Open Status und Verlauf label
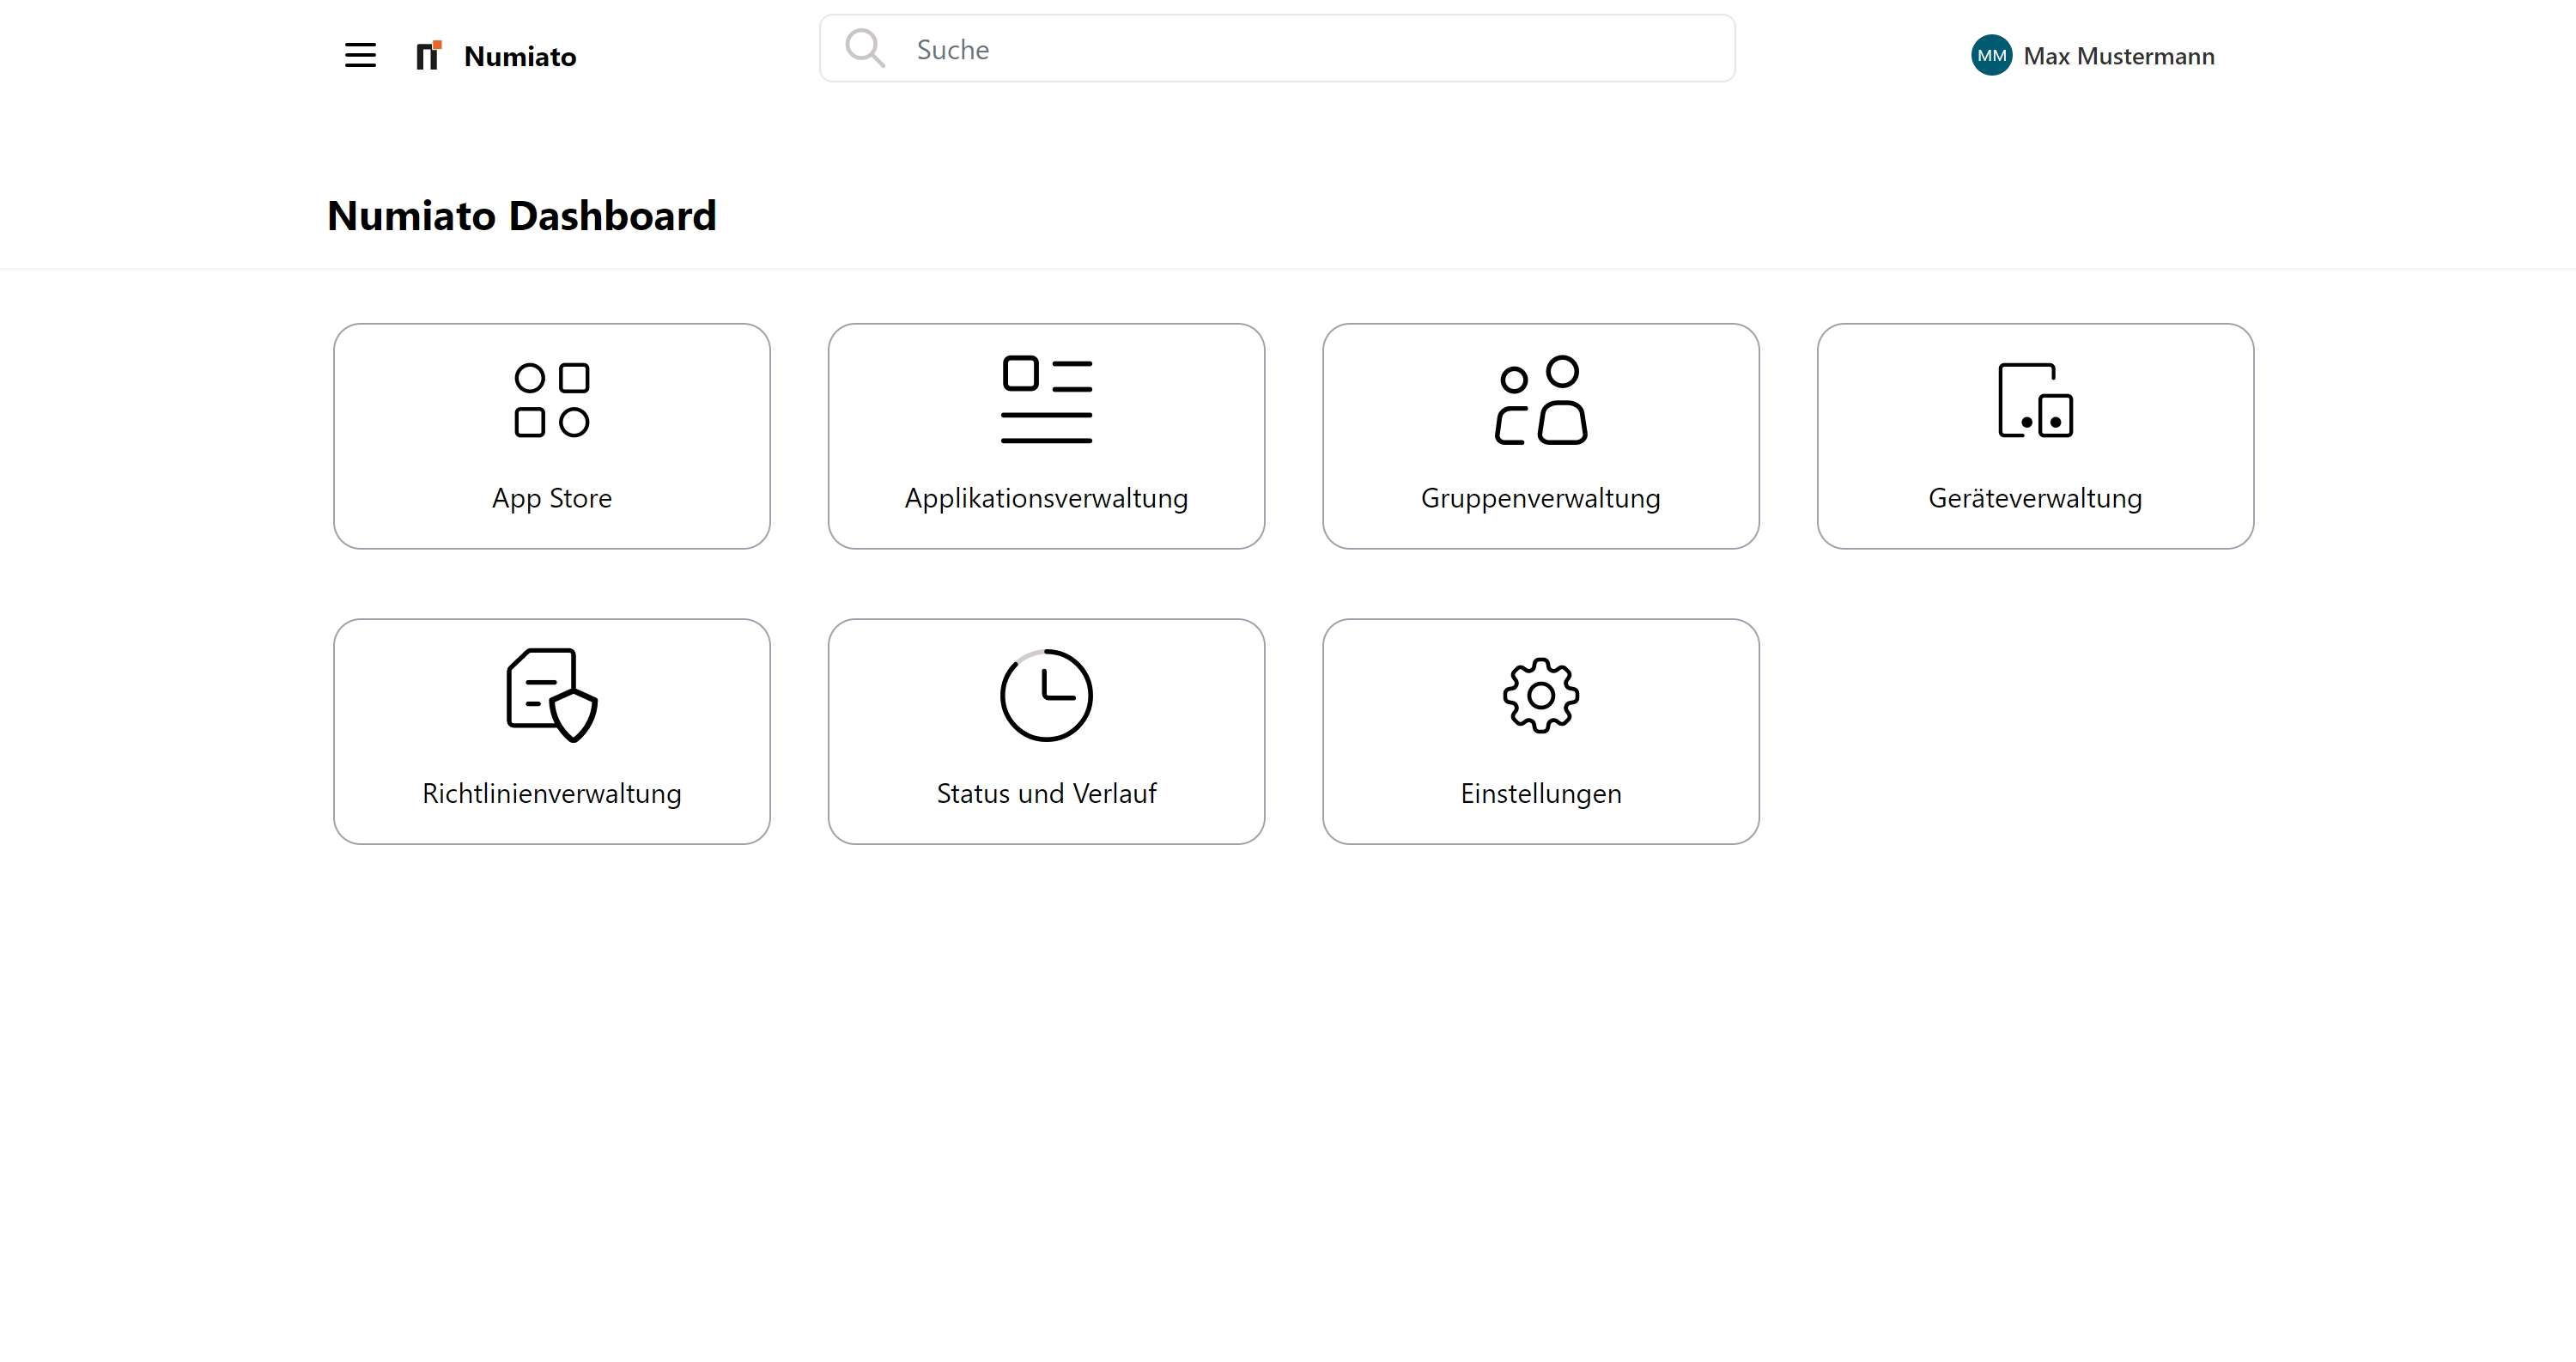 click(x=1047, y=793)
